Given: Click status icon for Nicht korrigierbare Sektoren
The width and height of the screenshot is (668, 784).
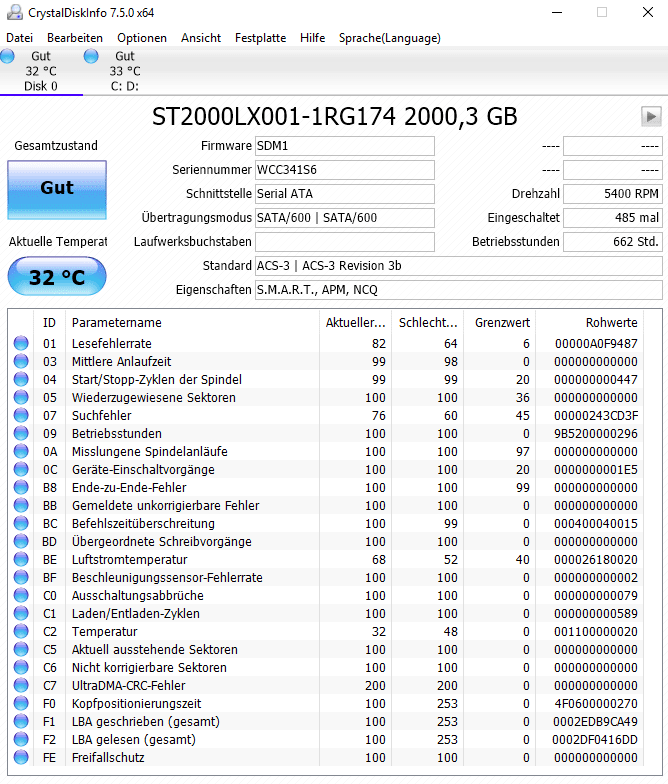Looking at the screenshot, I should 21,668.
